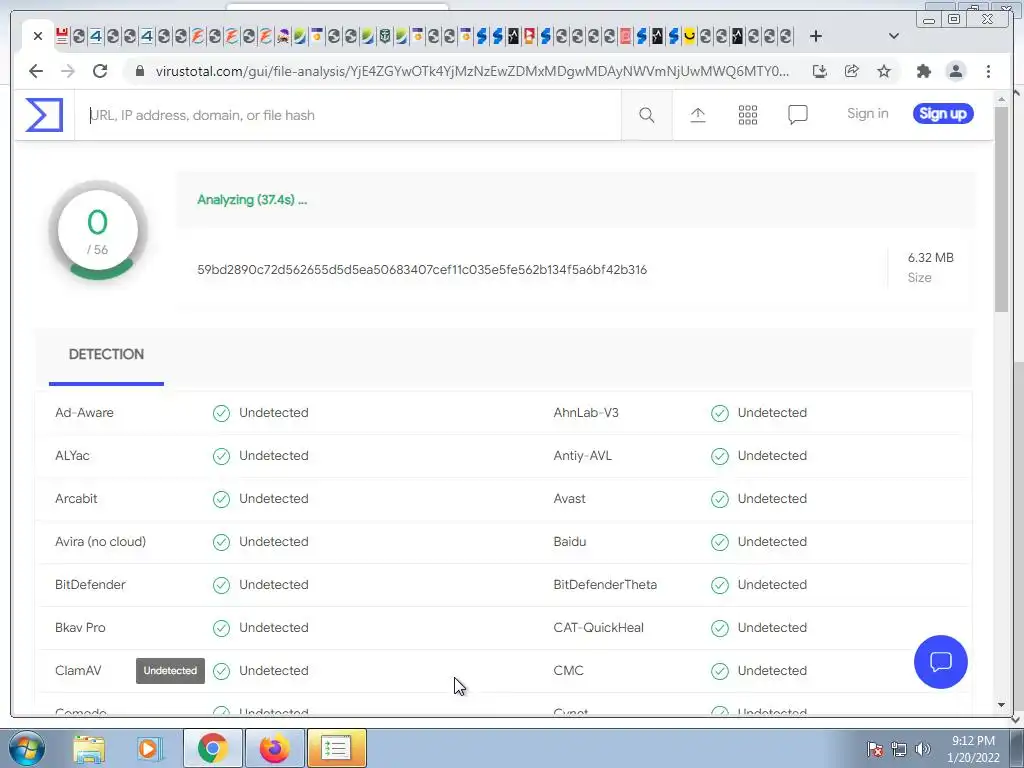Click the BitDefender engine name
The height and width of the screenshot is (768, 1024).
pos(90,585)
